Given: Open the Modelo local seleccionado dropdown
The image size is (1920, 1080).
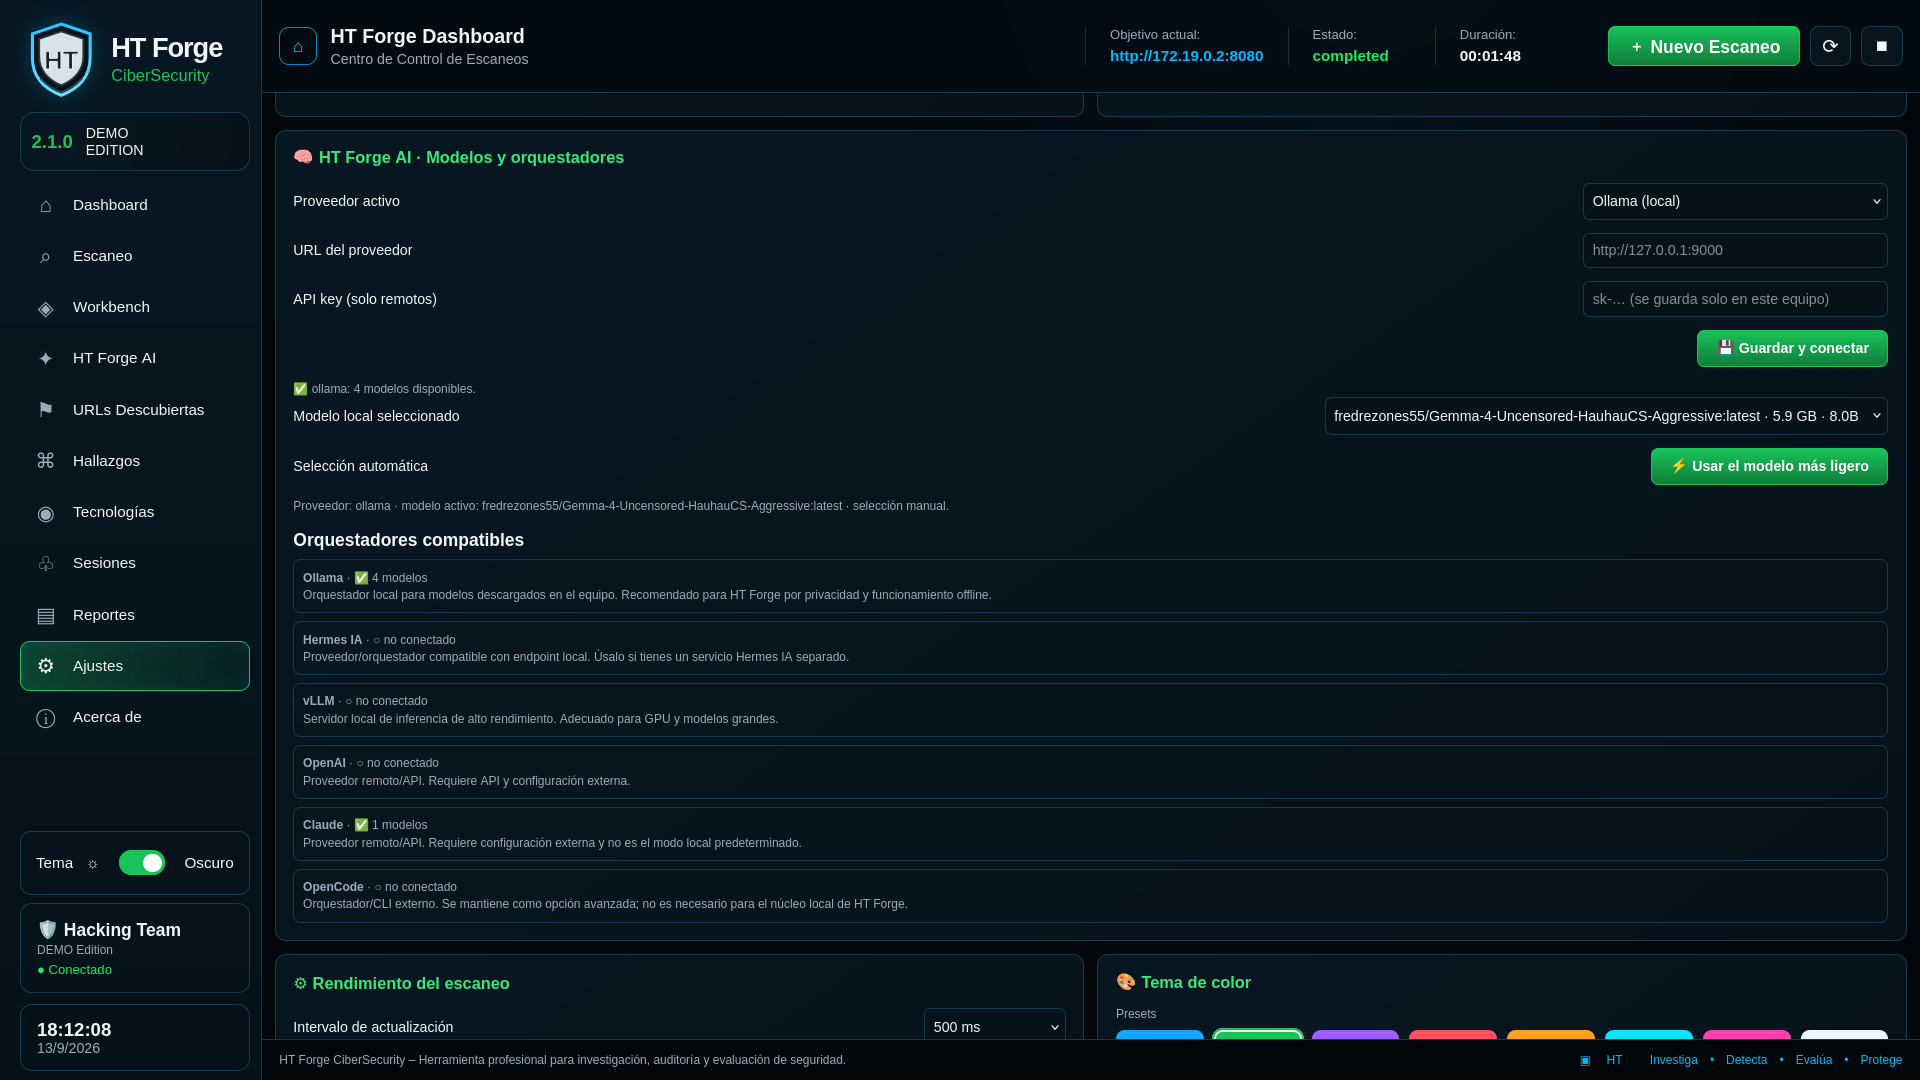Looking at the screenshot, I should [x=1606, y=416].
